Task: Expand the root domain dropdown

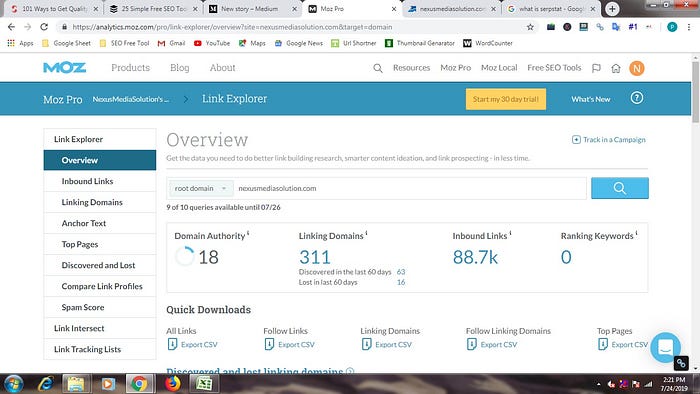Action: coord(200,188)
